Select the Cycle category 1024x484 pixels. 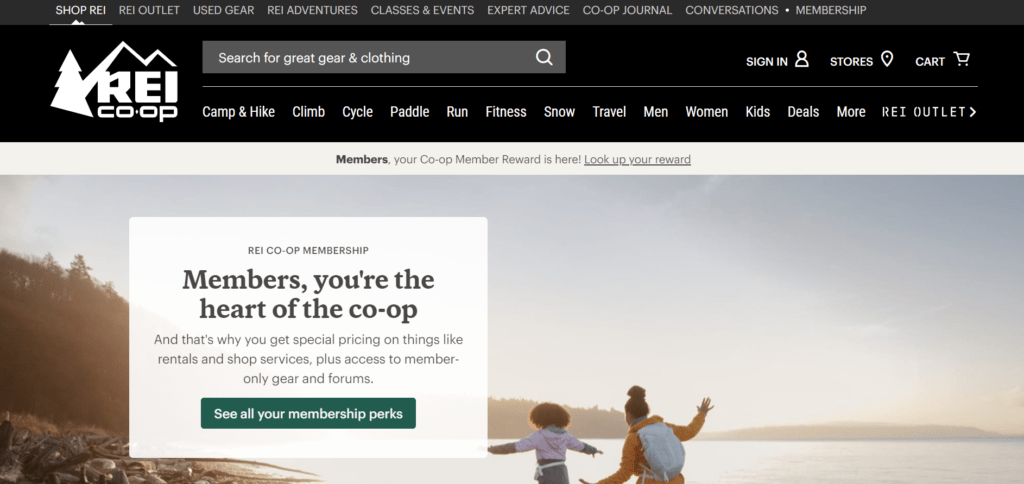(357, 112)
